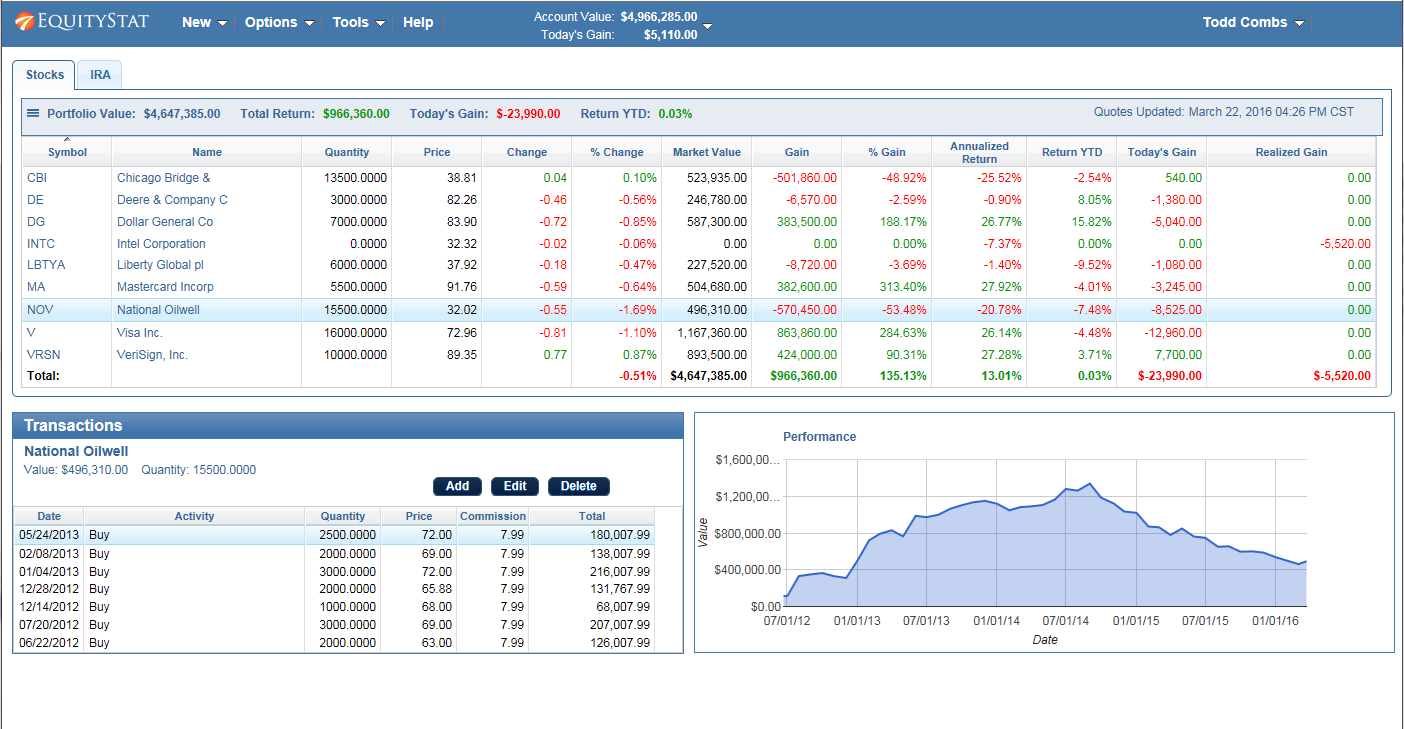Select the 05/24/2013 Buy transaction row
The image size is (1404, 729).
(334, 535)
